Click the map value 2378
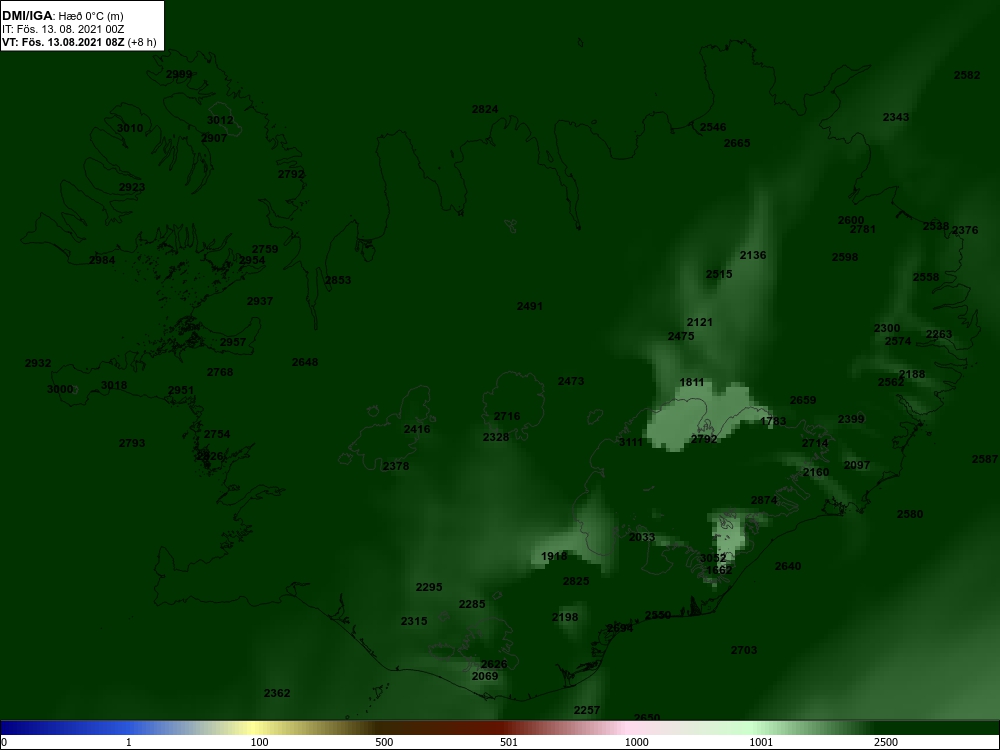This screenshot has height=750, width=1000. [395, 466]
